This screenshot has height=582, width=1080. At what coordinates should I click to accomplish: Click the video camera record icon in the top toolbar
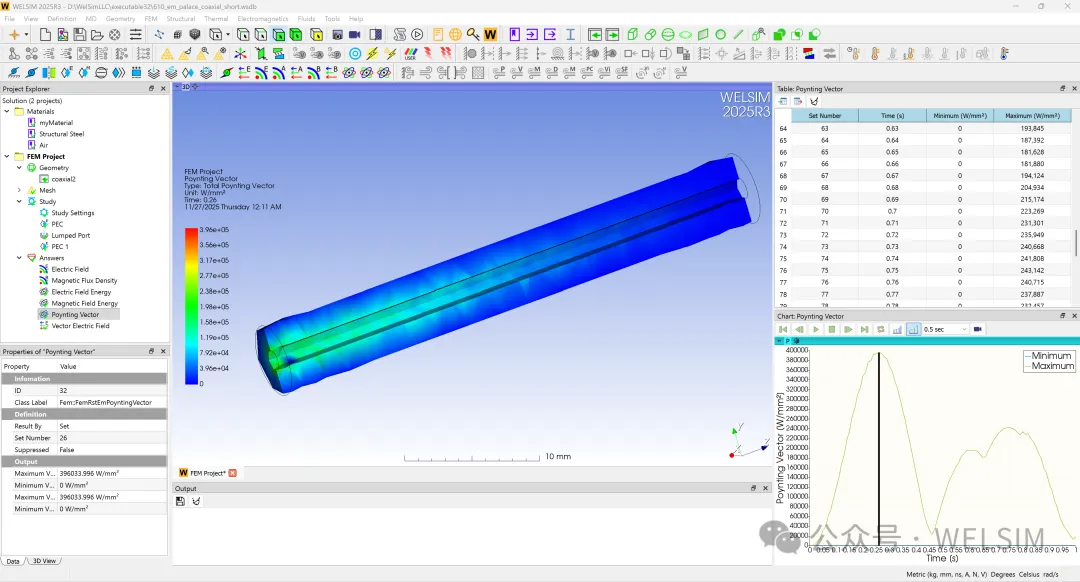coord(355,34)
